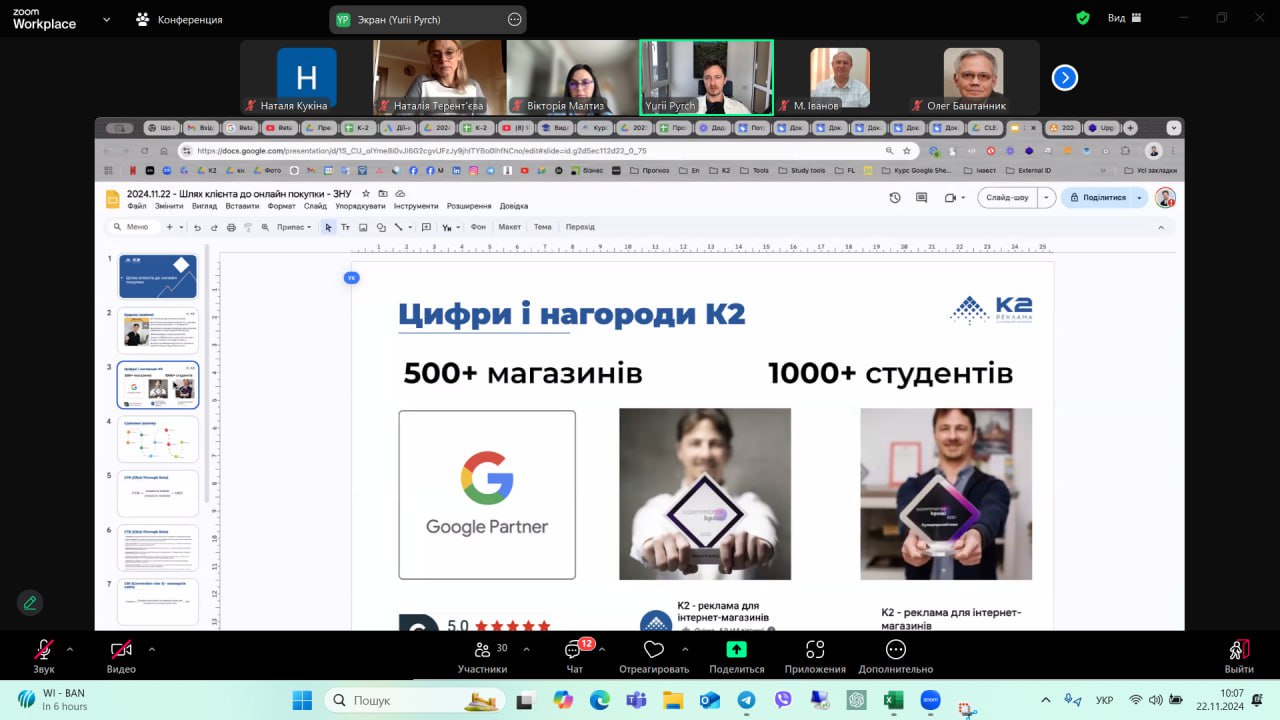
Task: Unmute the microphone
Action: tap(44, 651)
